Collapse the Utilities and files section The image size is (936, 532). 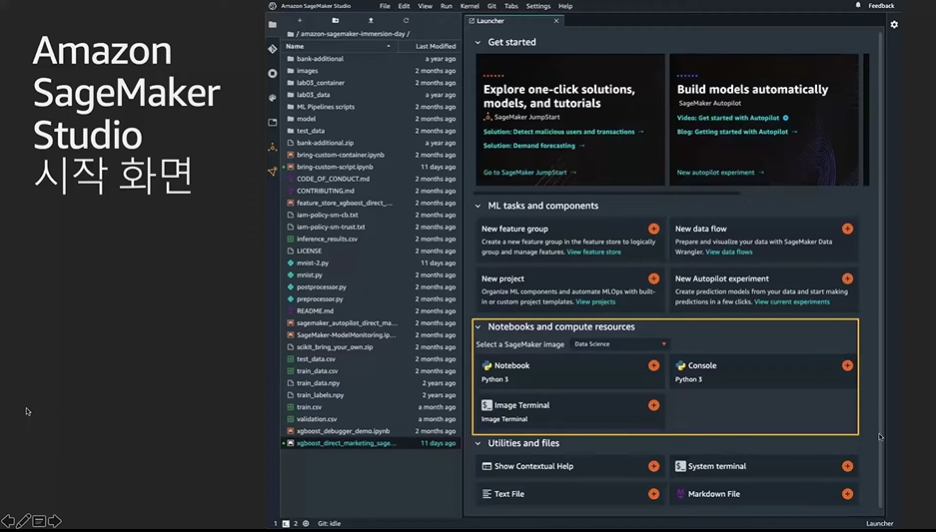pyautogui.click(x=478, y=444)
